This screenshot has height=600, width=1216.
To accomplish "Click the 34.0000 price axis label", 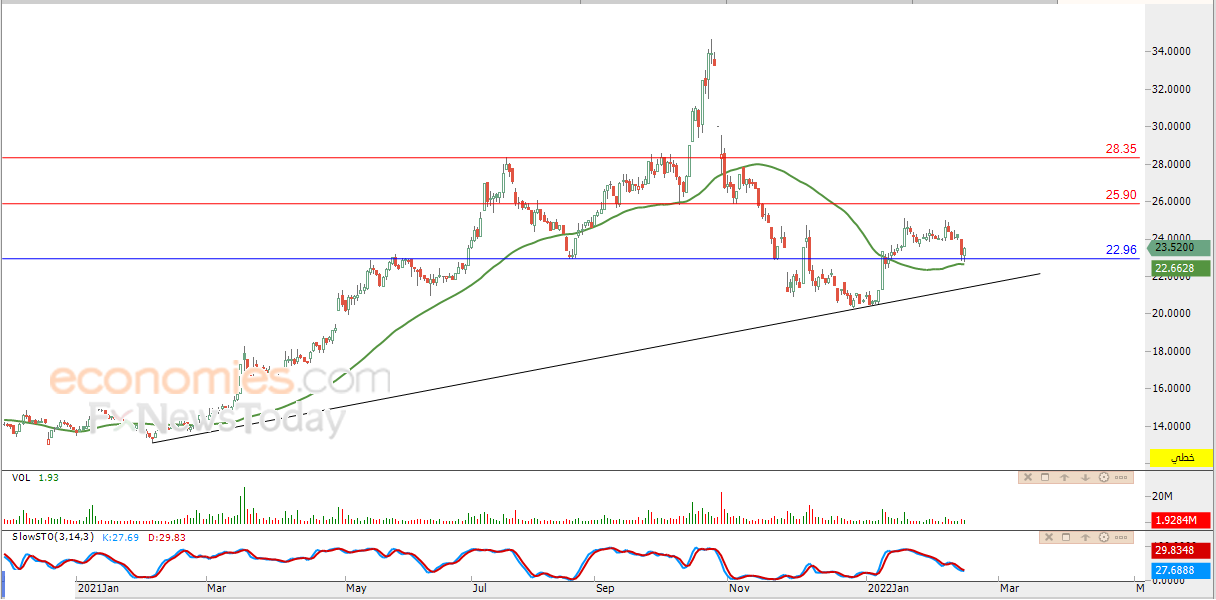I will 1173,51.
